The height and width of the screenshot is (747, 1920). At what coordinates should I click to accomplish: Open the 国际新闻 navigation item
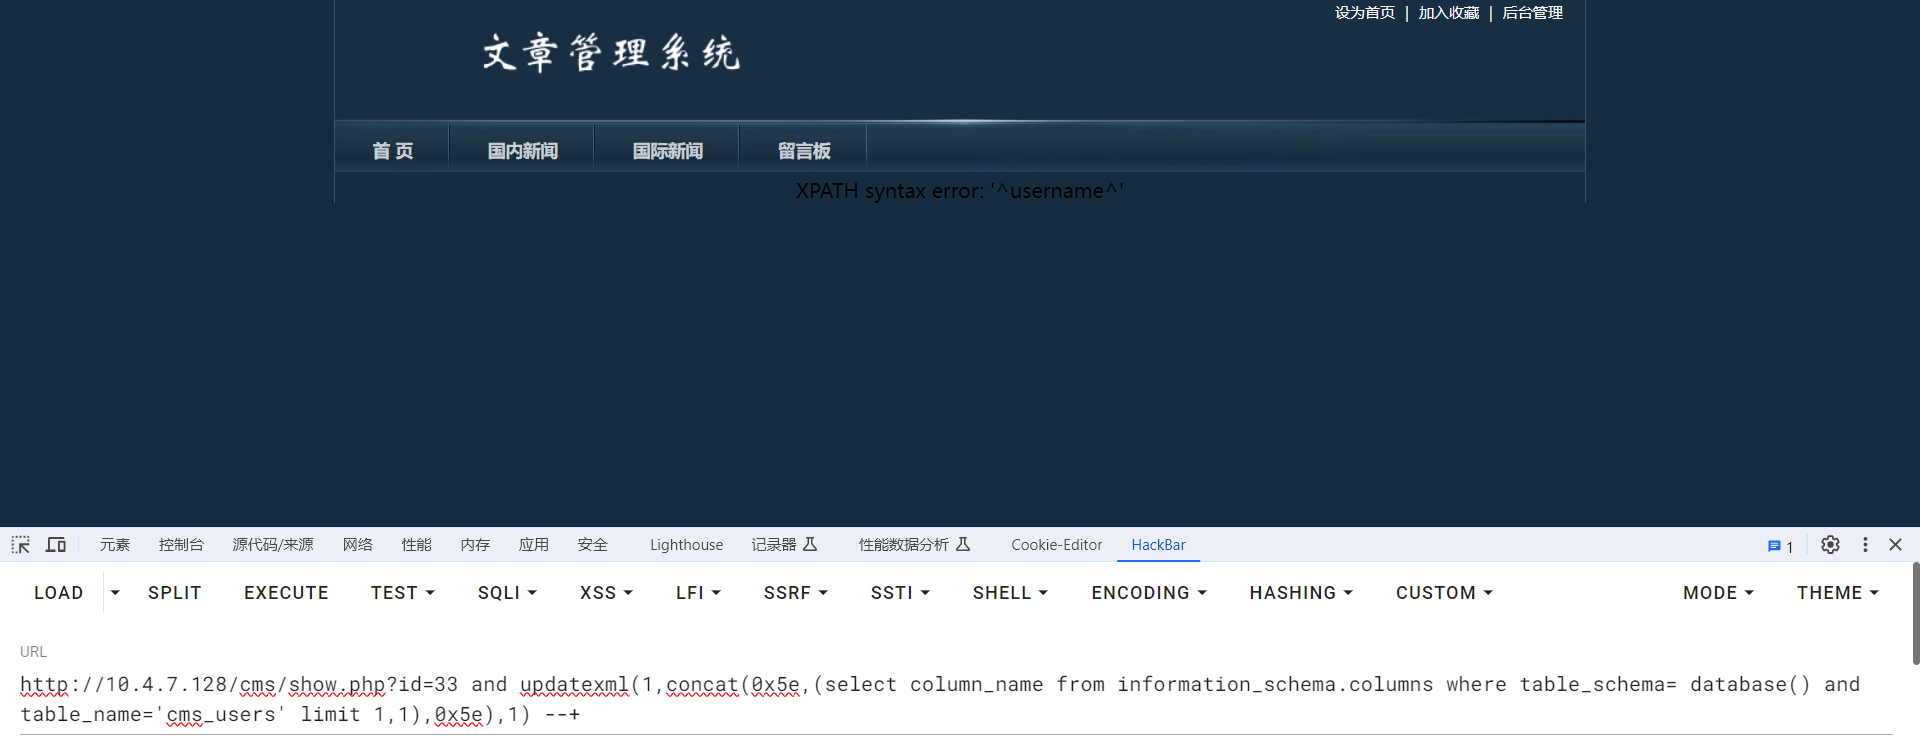pos(667,150)
